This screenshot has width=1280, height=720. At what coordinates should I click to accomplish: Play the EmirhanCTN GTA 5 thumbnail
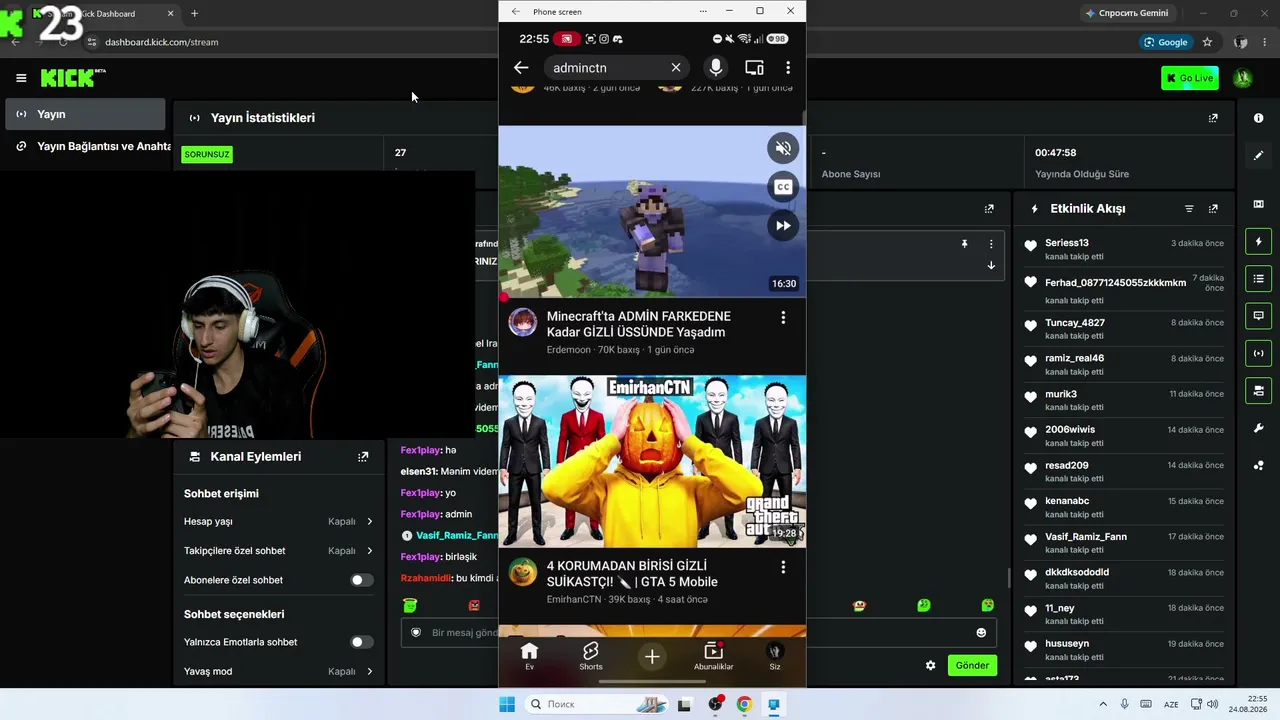point(652,461)
